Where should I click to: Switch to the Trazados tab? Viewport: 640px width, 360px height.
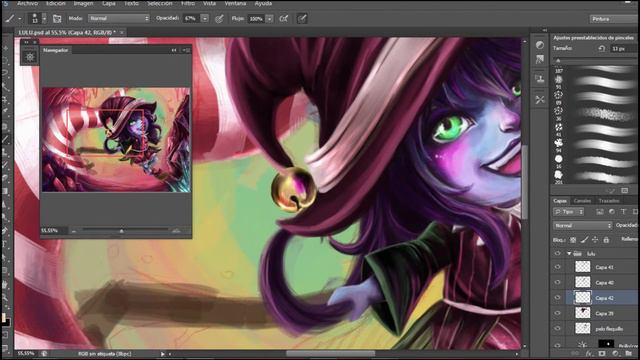point(609,201)
